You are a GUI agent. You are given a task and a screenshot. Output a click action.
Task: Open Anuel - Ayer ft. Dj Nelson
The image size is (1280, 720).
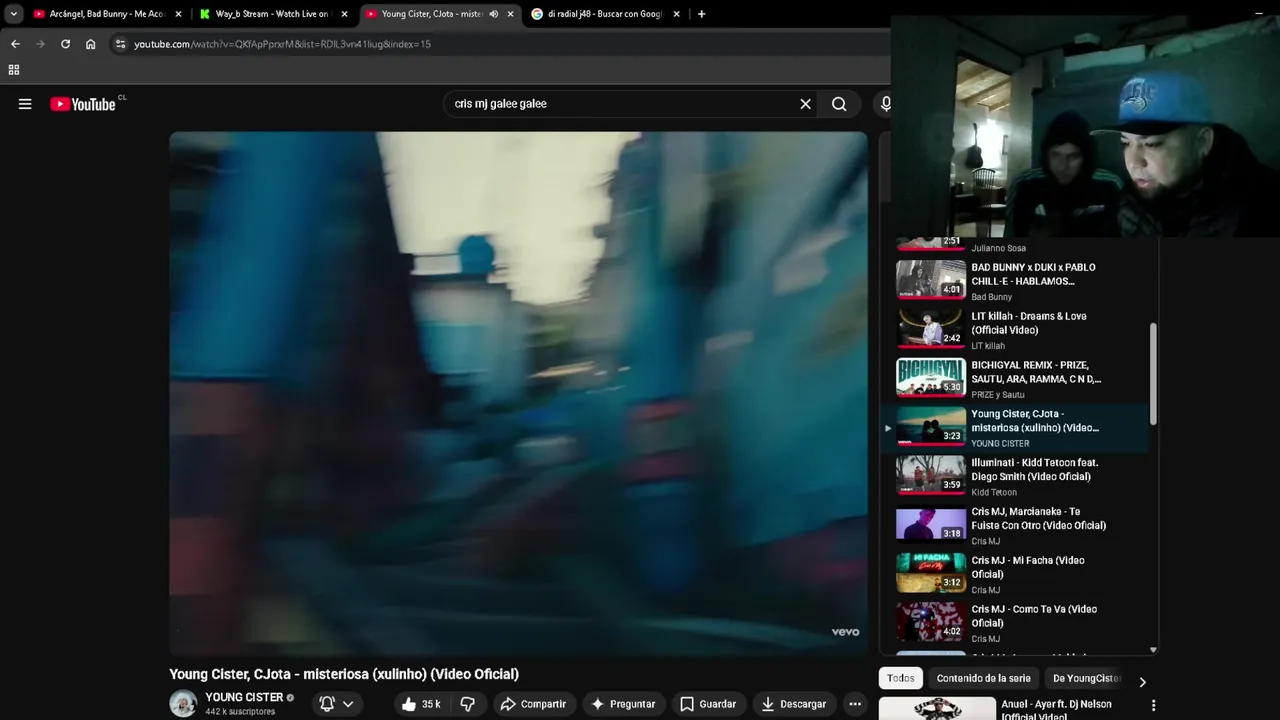[x=1056, y=710]
